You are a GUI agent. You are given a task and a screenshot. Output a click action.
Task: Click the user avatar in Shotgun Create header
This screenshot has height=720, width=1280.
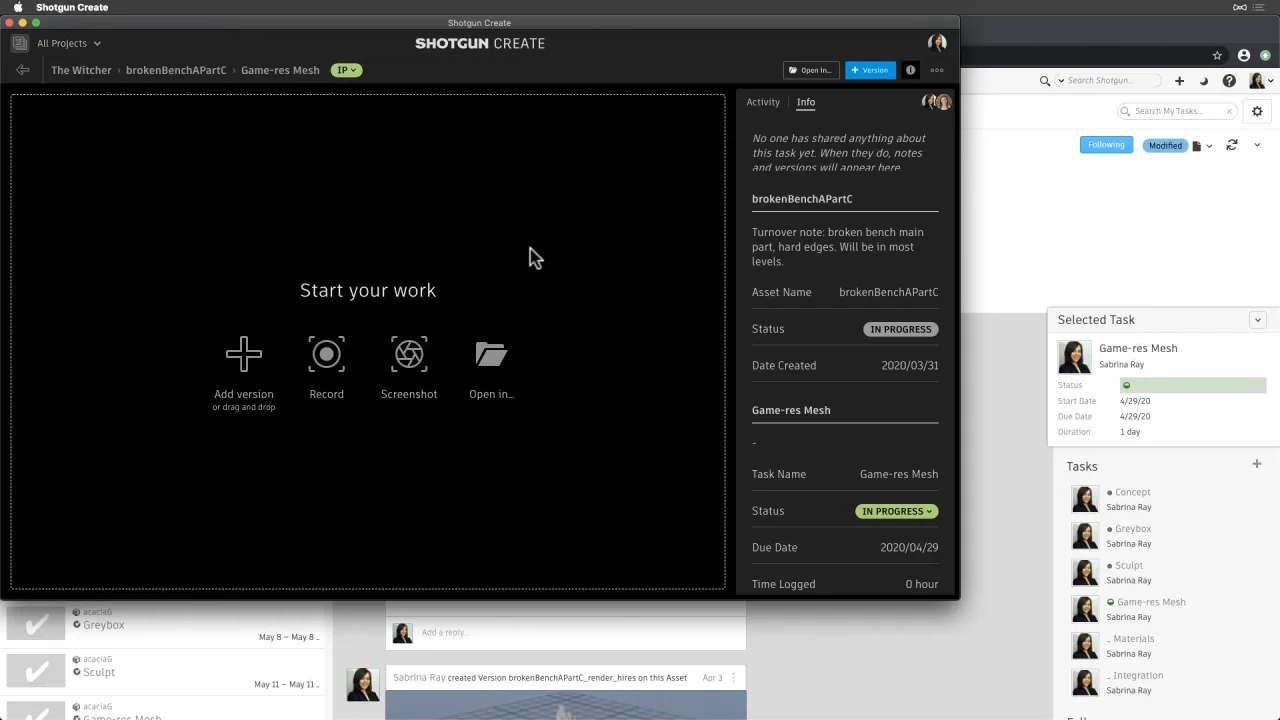937,43
